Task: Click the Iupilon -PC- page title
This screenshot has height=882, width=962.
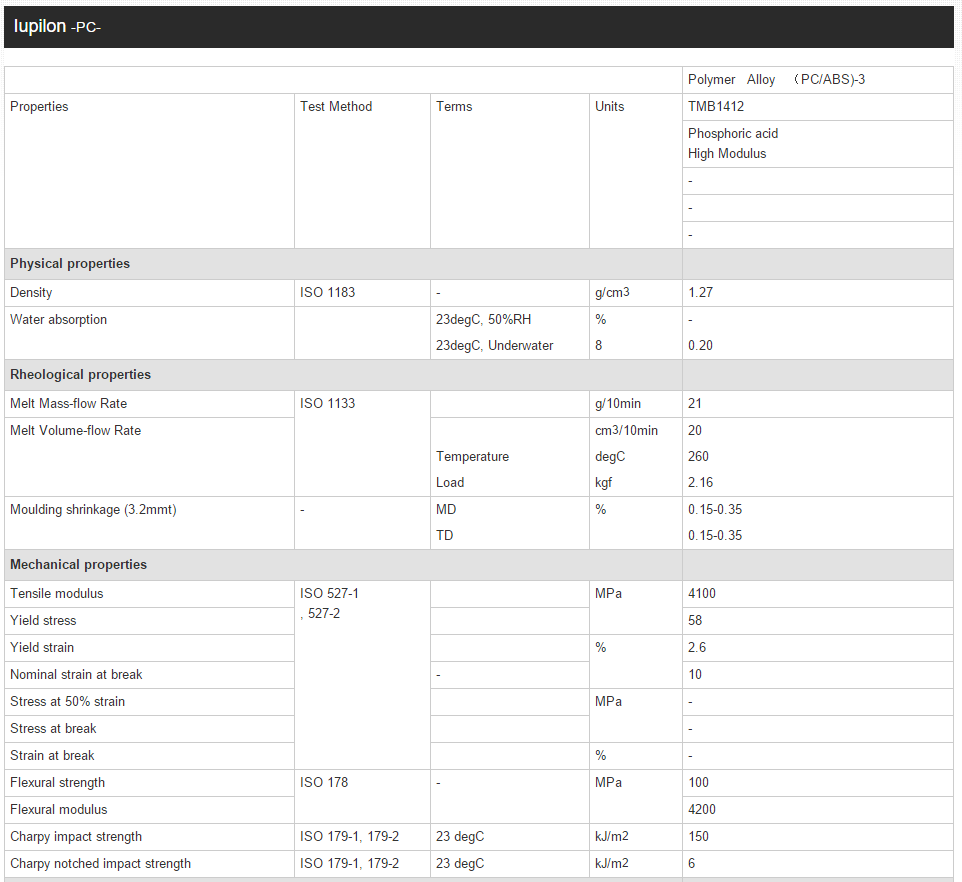Action: (x=57, y=26)
